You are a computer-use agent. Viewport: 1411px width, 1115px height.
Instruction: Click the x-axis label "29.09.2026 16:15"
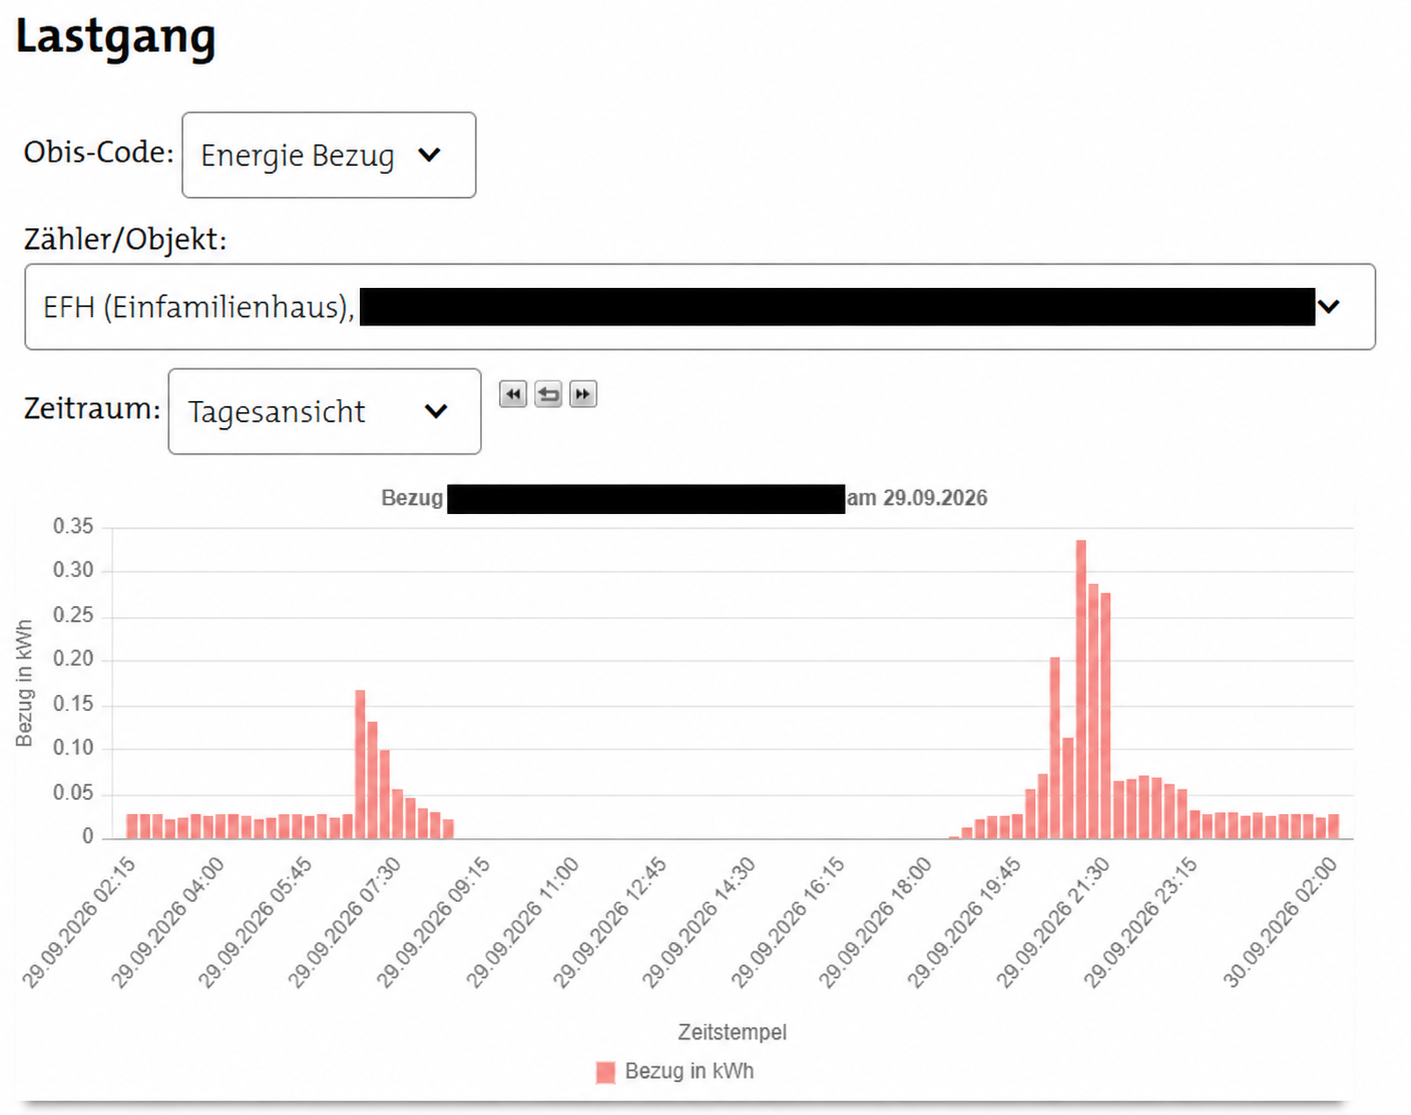pos(787,922)
